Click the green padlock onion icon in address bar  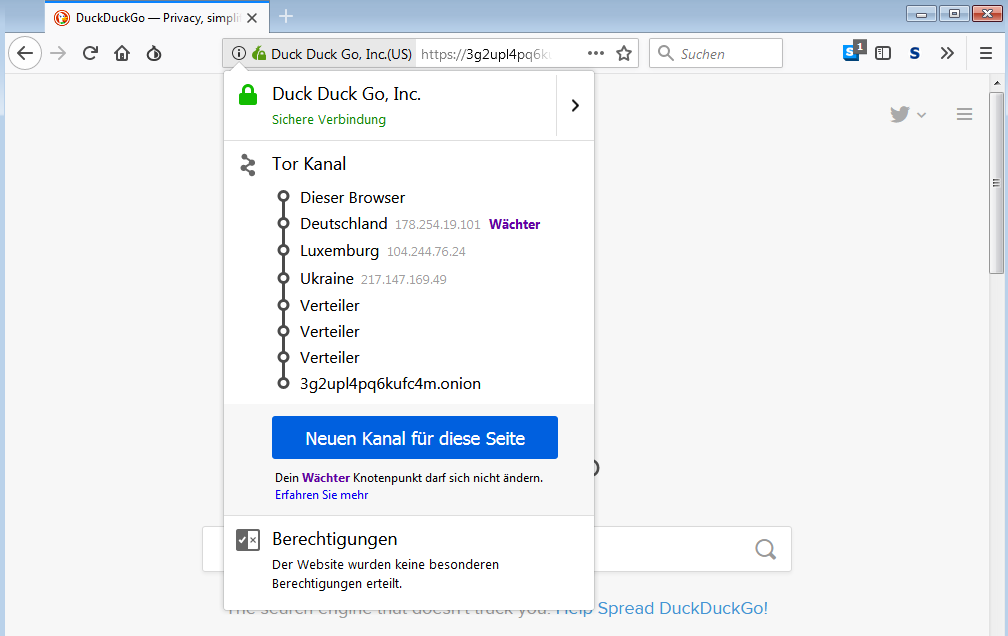[x=259, y=53]
